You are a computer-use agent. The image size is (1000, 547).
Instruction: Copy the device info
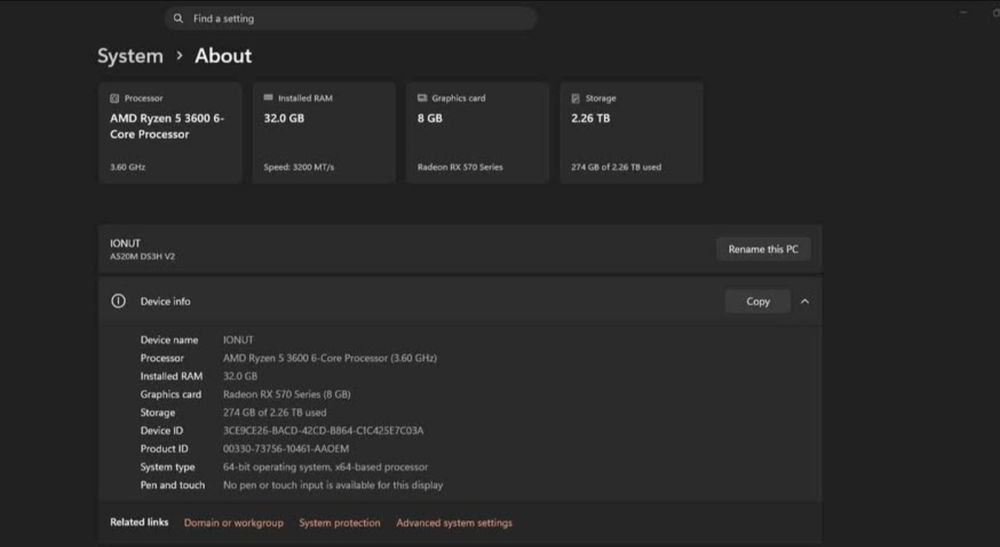(x=758, y=302)
